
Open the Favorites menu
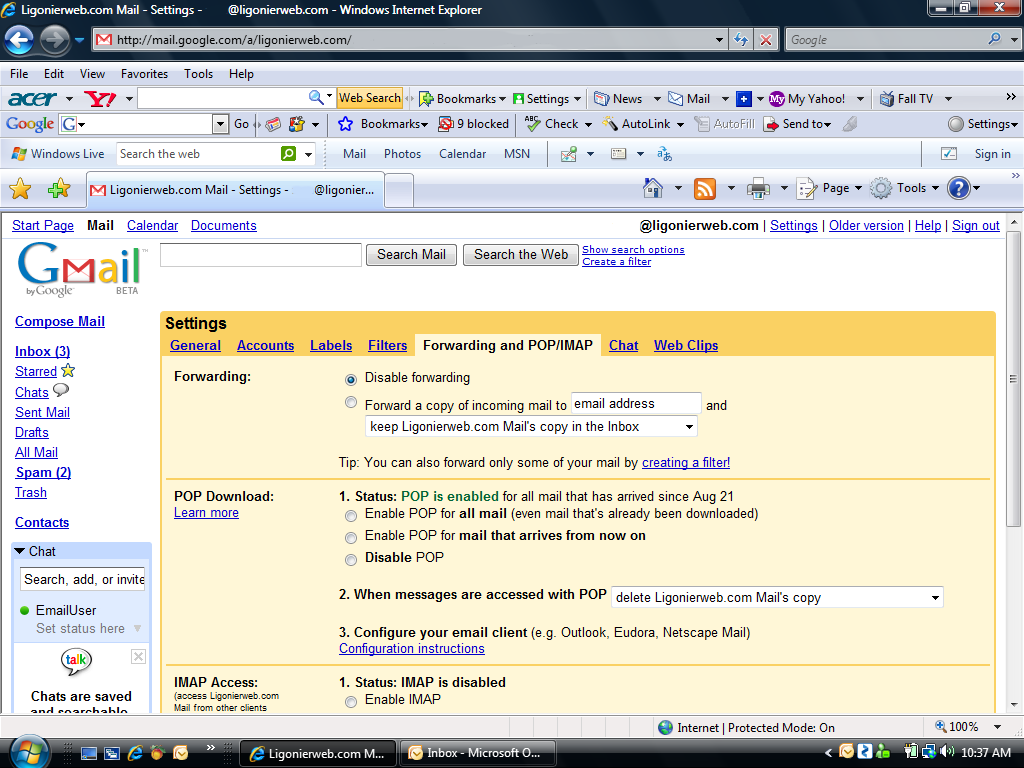144,74
